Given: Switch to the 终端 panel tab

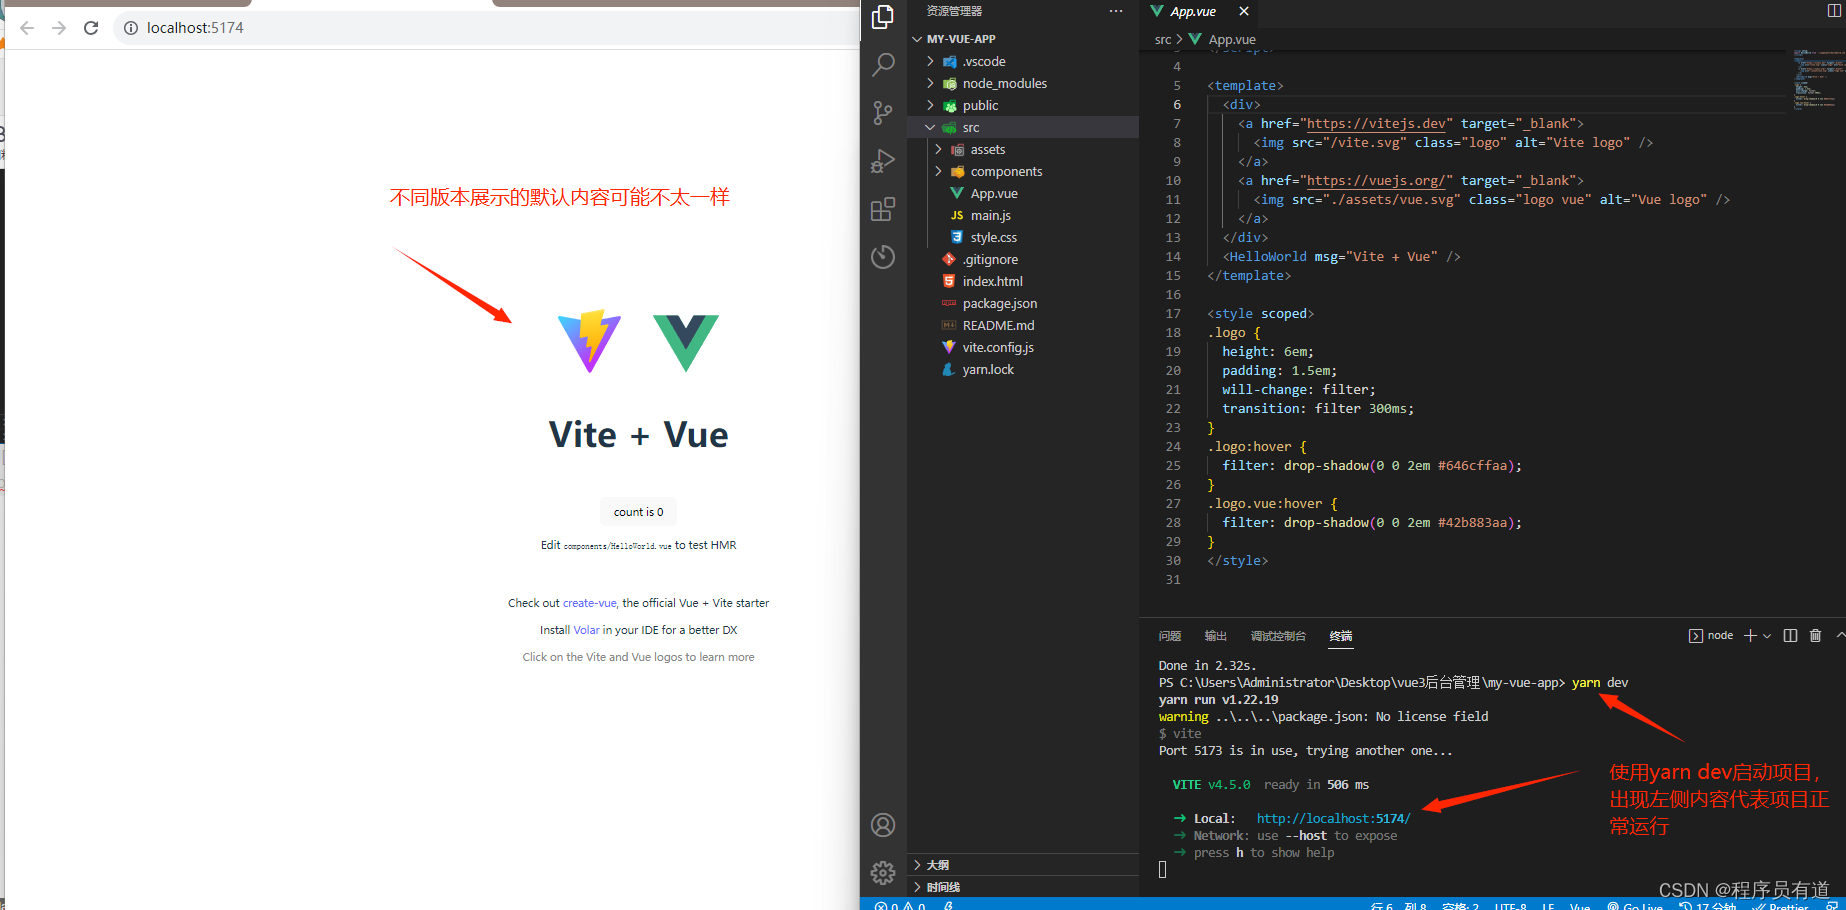Looking at the screenshot, I should pos(1340,636).
